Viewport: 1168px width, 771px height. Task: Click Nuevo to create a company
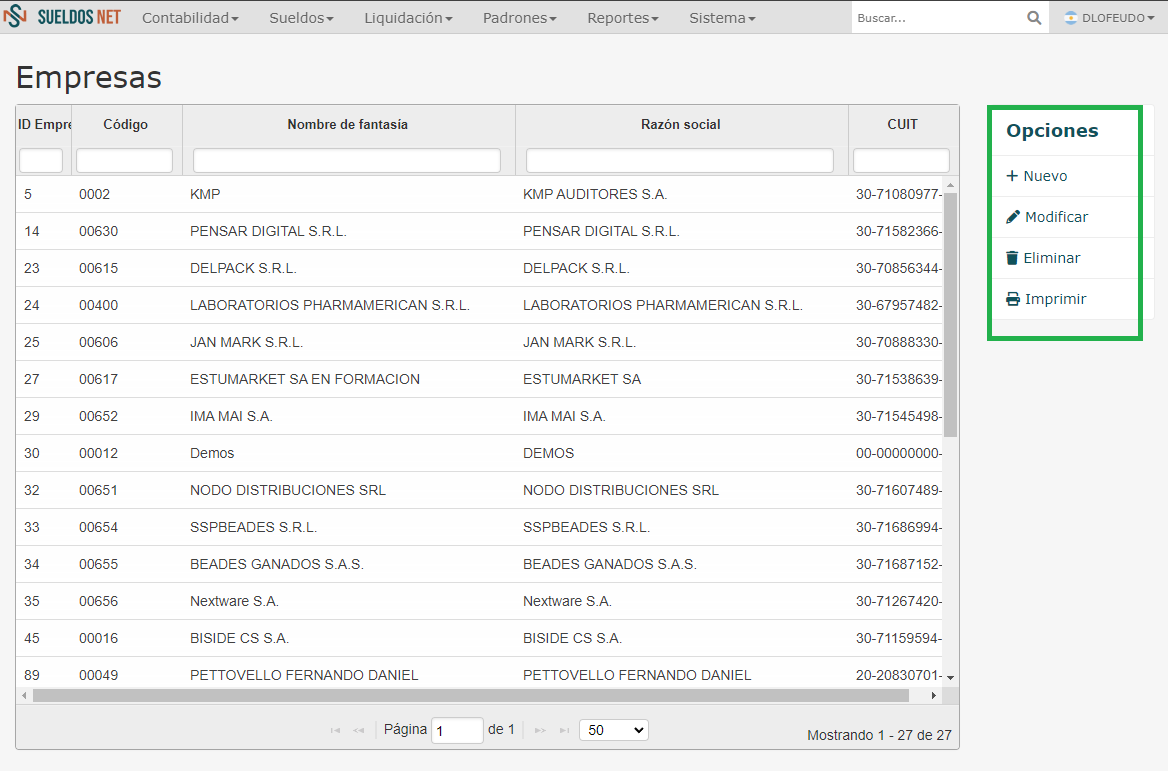pos(1037,176)
